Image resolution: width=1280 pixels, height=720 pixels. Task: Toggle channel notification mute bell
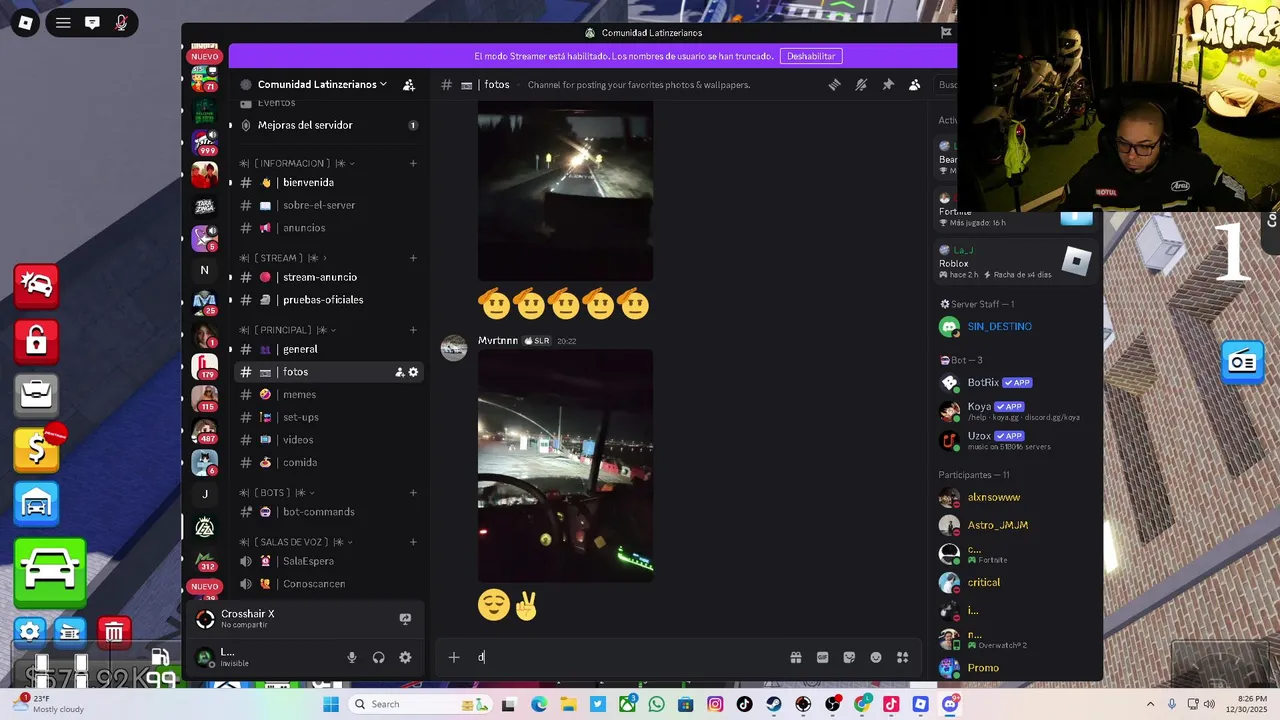click(x=861, y=85)
